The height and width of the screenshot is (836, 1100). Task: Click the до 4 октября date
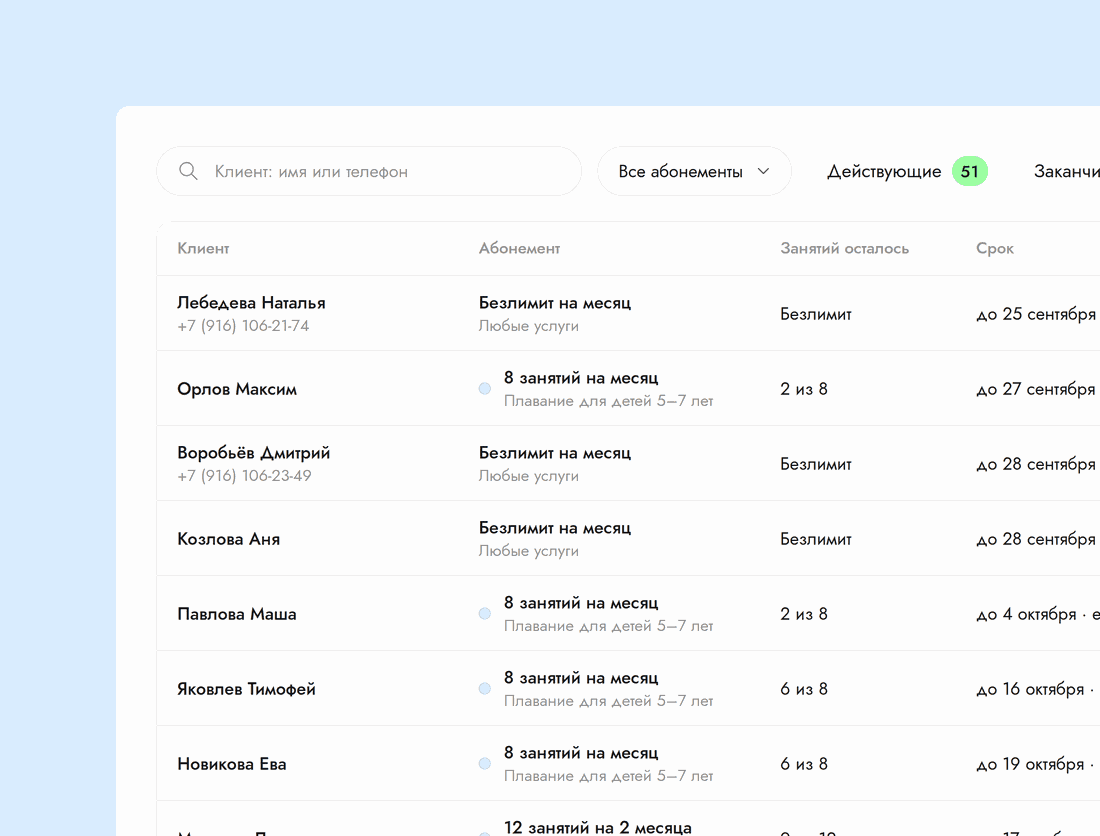(1026, 614)
